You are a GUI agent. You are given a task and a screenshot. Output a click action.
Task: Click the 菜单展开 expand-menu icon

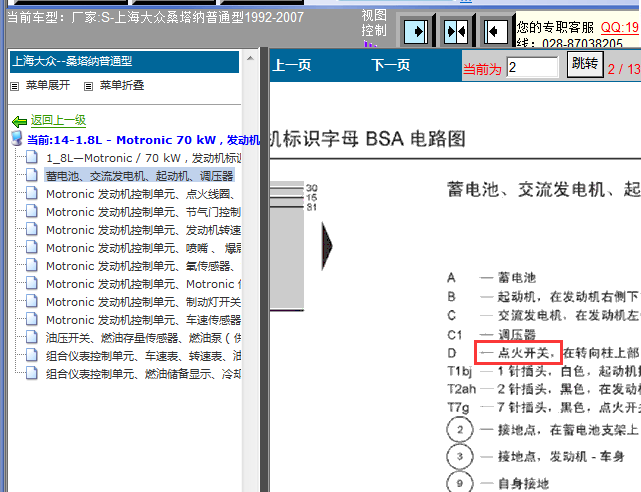(x=15, y=86)
